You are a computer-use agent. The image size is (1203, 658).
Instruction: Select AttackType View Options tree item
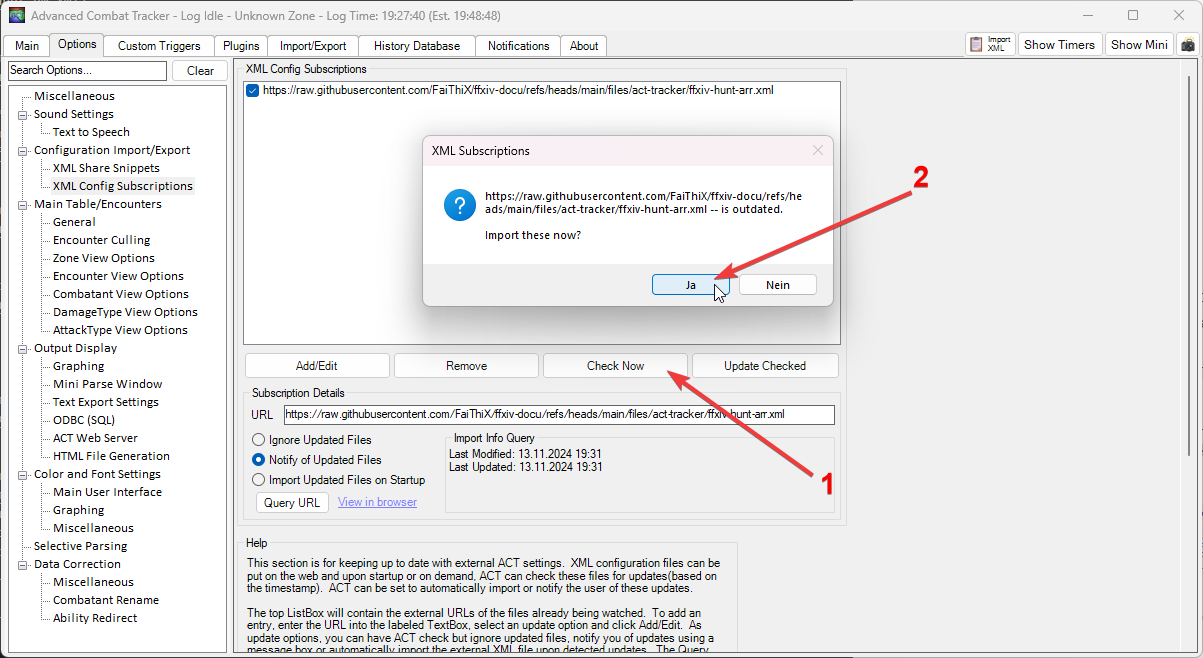[x=120, y=330]
